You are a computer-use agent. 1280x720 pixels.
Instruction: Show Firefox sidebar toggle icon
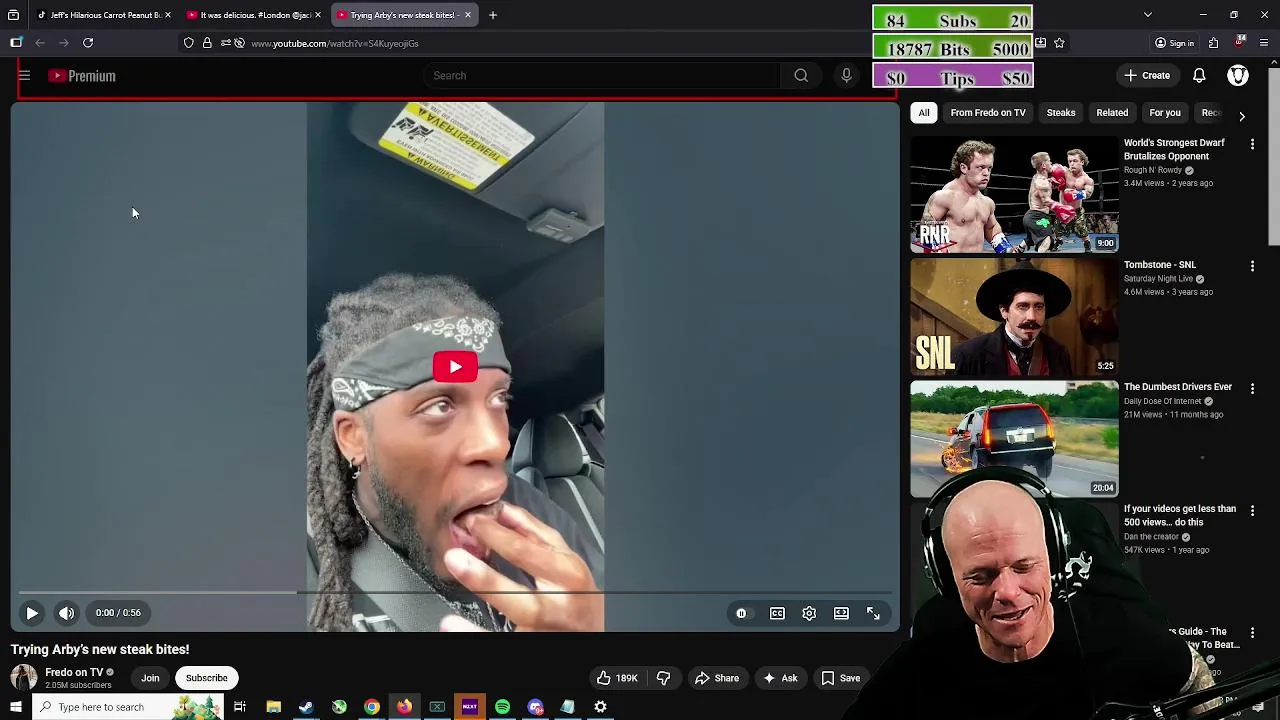point(16,43)
